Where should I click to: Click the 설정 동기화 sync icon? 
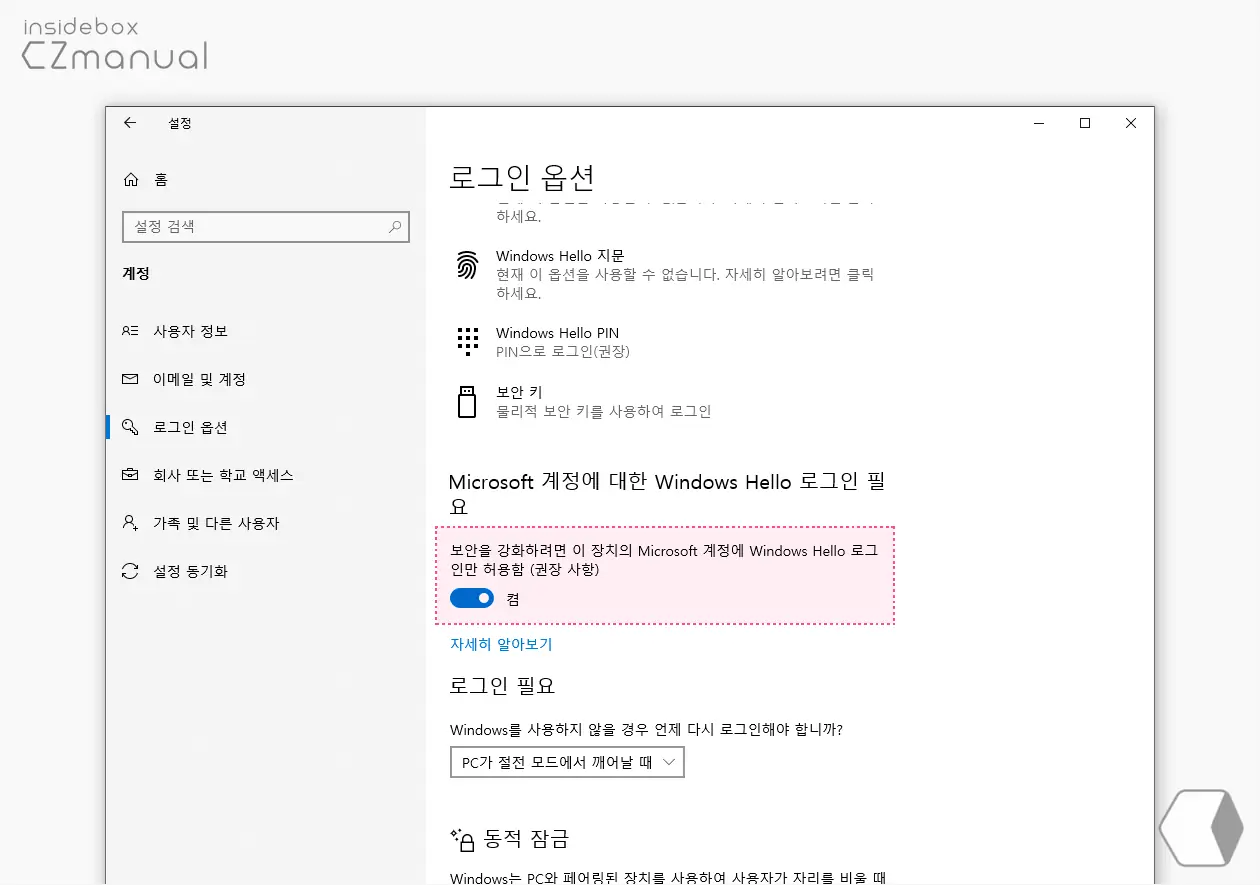click(130, 571)
